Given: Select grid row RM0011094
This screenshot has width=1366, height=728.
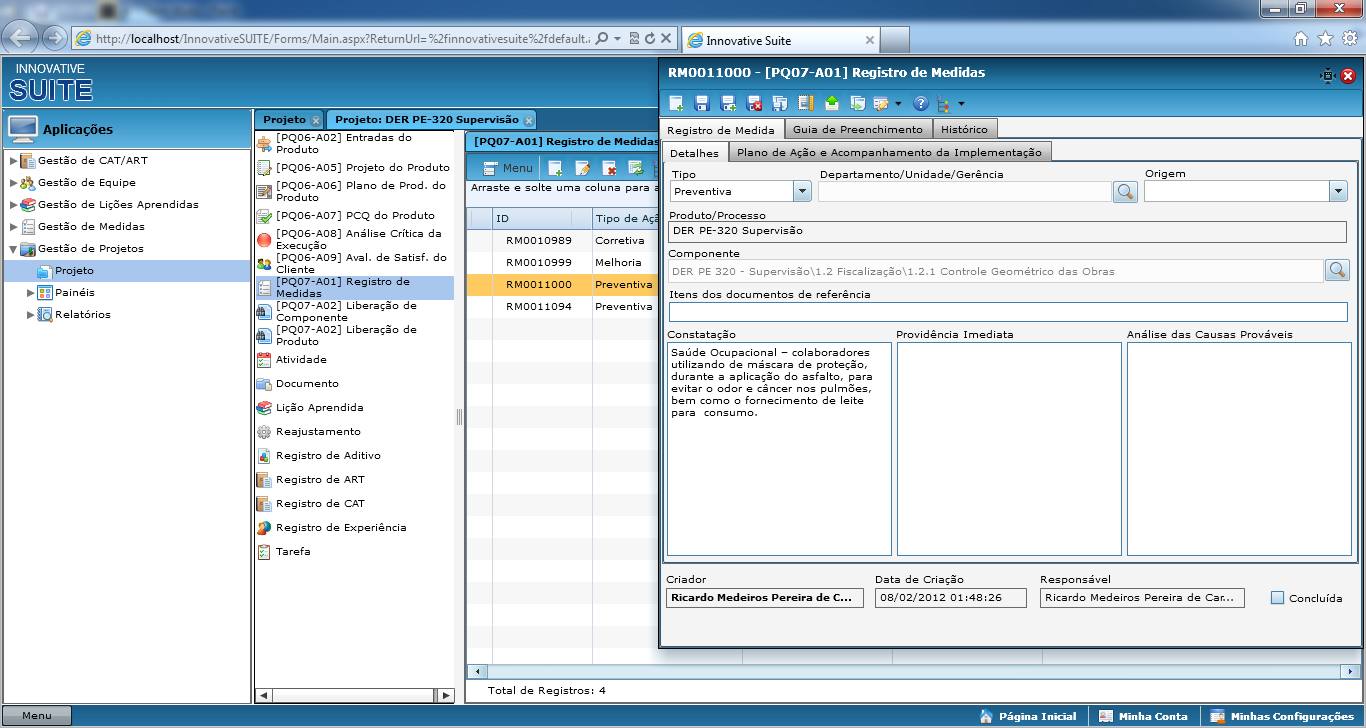Looking at the screenshot, I should tap(563, 307).
